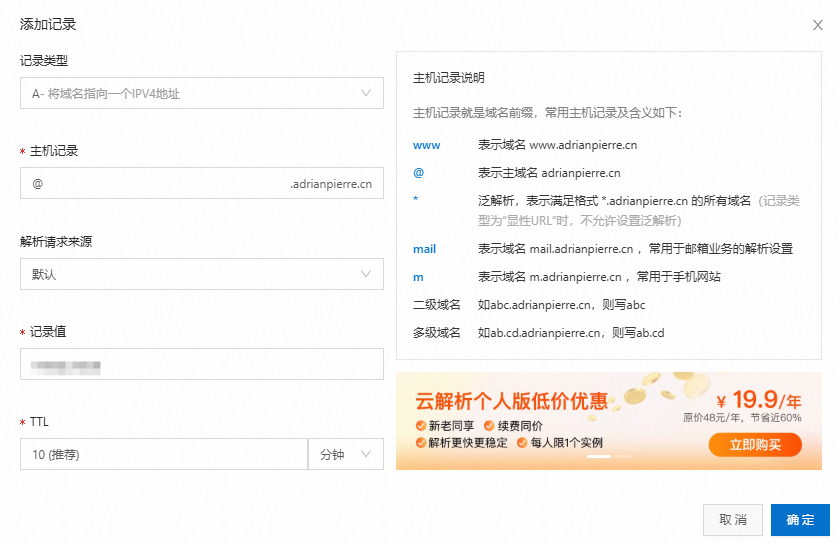Image resolution: width=840 pixels, height=544 pixels.
Task: Open the 分钟 TTL unit dropdown
Action: point(345,455)
